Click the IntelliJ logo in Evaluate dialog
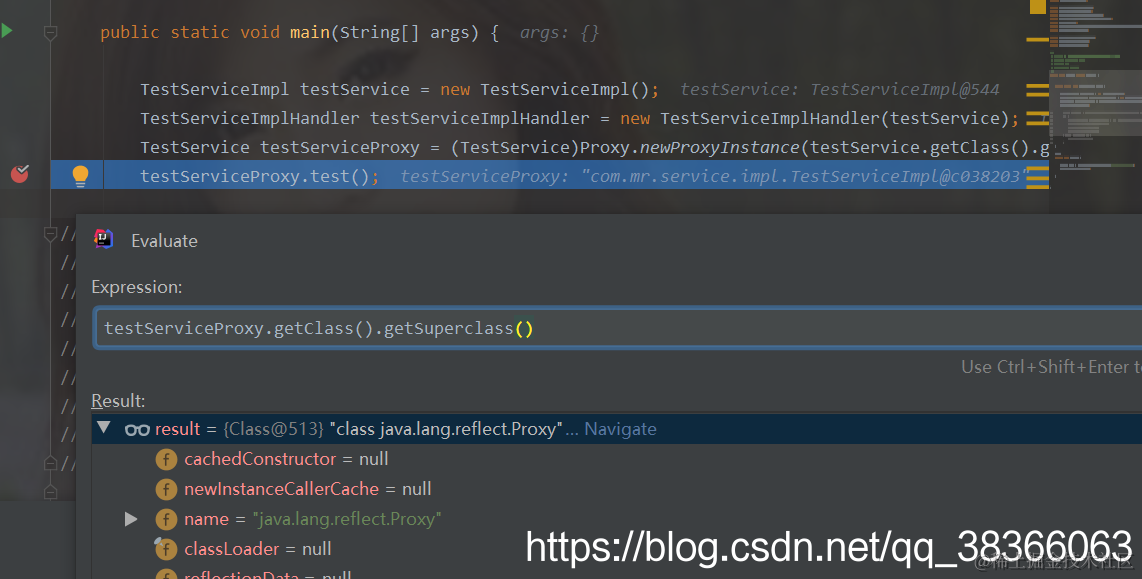 click(x=103, y=239)
